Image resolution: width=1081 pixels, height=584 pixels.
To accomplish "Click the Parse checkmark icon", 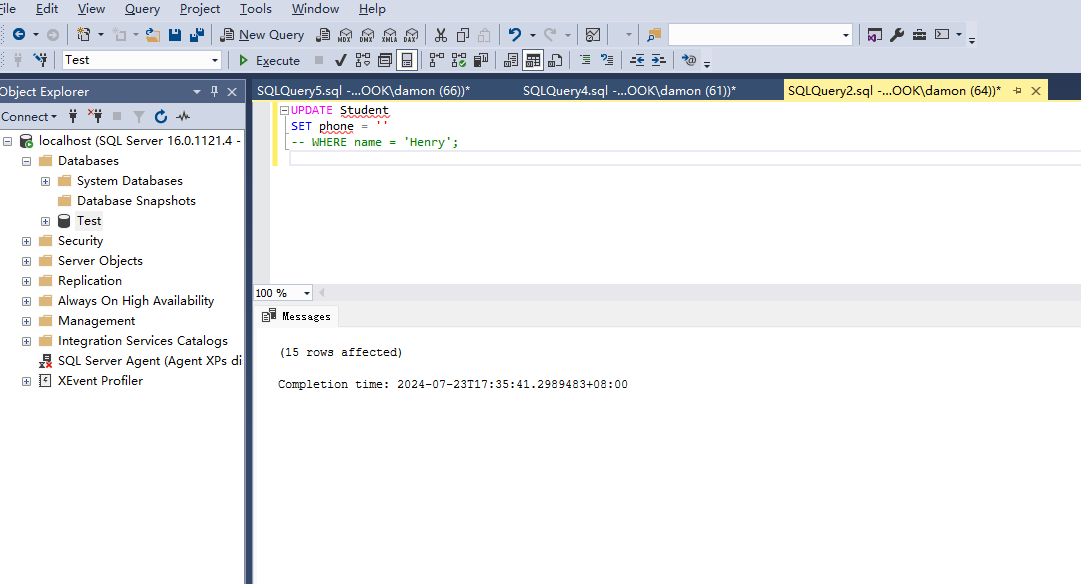I will pyautogui.click(x=341, y=61).
